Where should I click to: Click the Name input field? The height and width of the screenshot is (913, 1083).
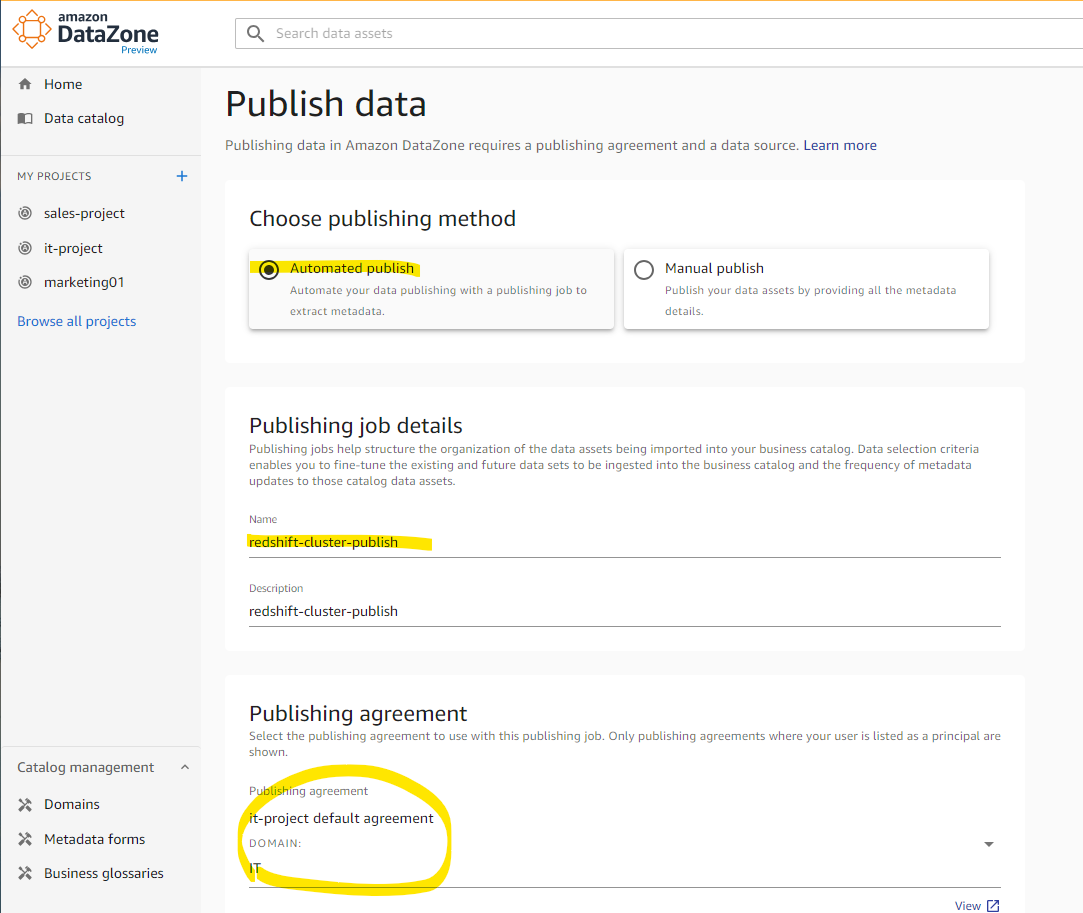click(x=624, y=542)
